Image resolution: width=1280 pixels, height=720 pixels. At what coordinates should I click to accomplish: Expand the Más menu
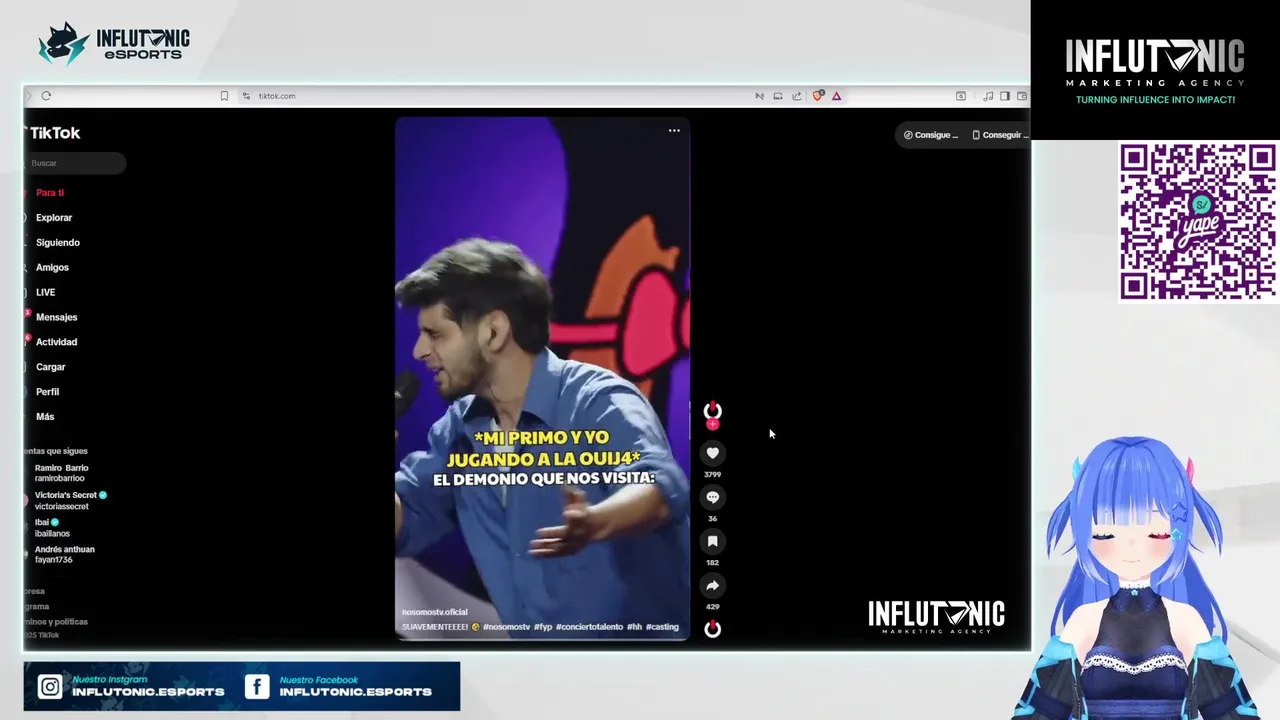45,417
